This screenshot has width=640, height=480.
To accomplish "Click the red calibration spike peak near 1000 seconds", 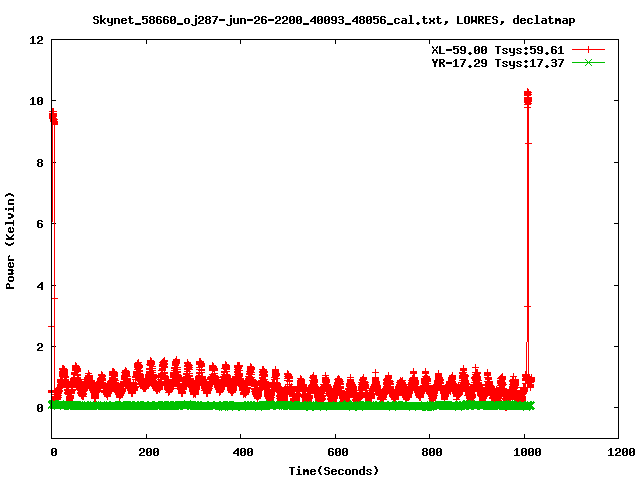I will 528,98.
